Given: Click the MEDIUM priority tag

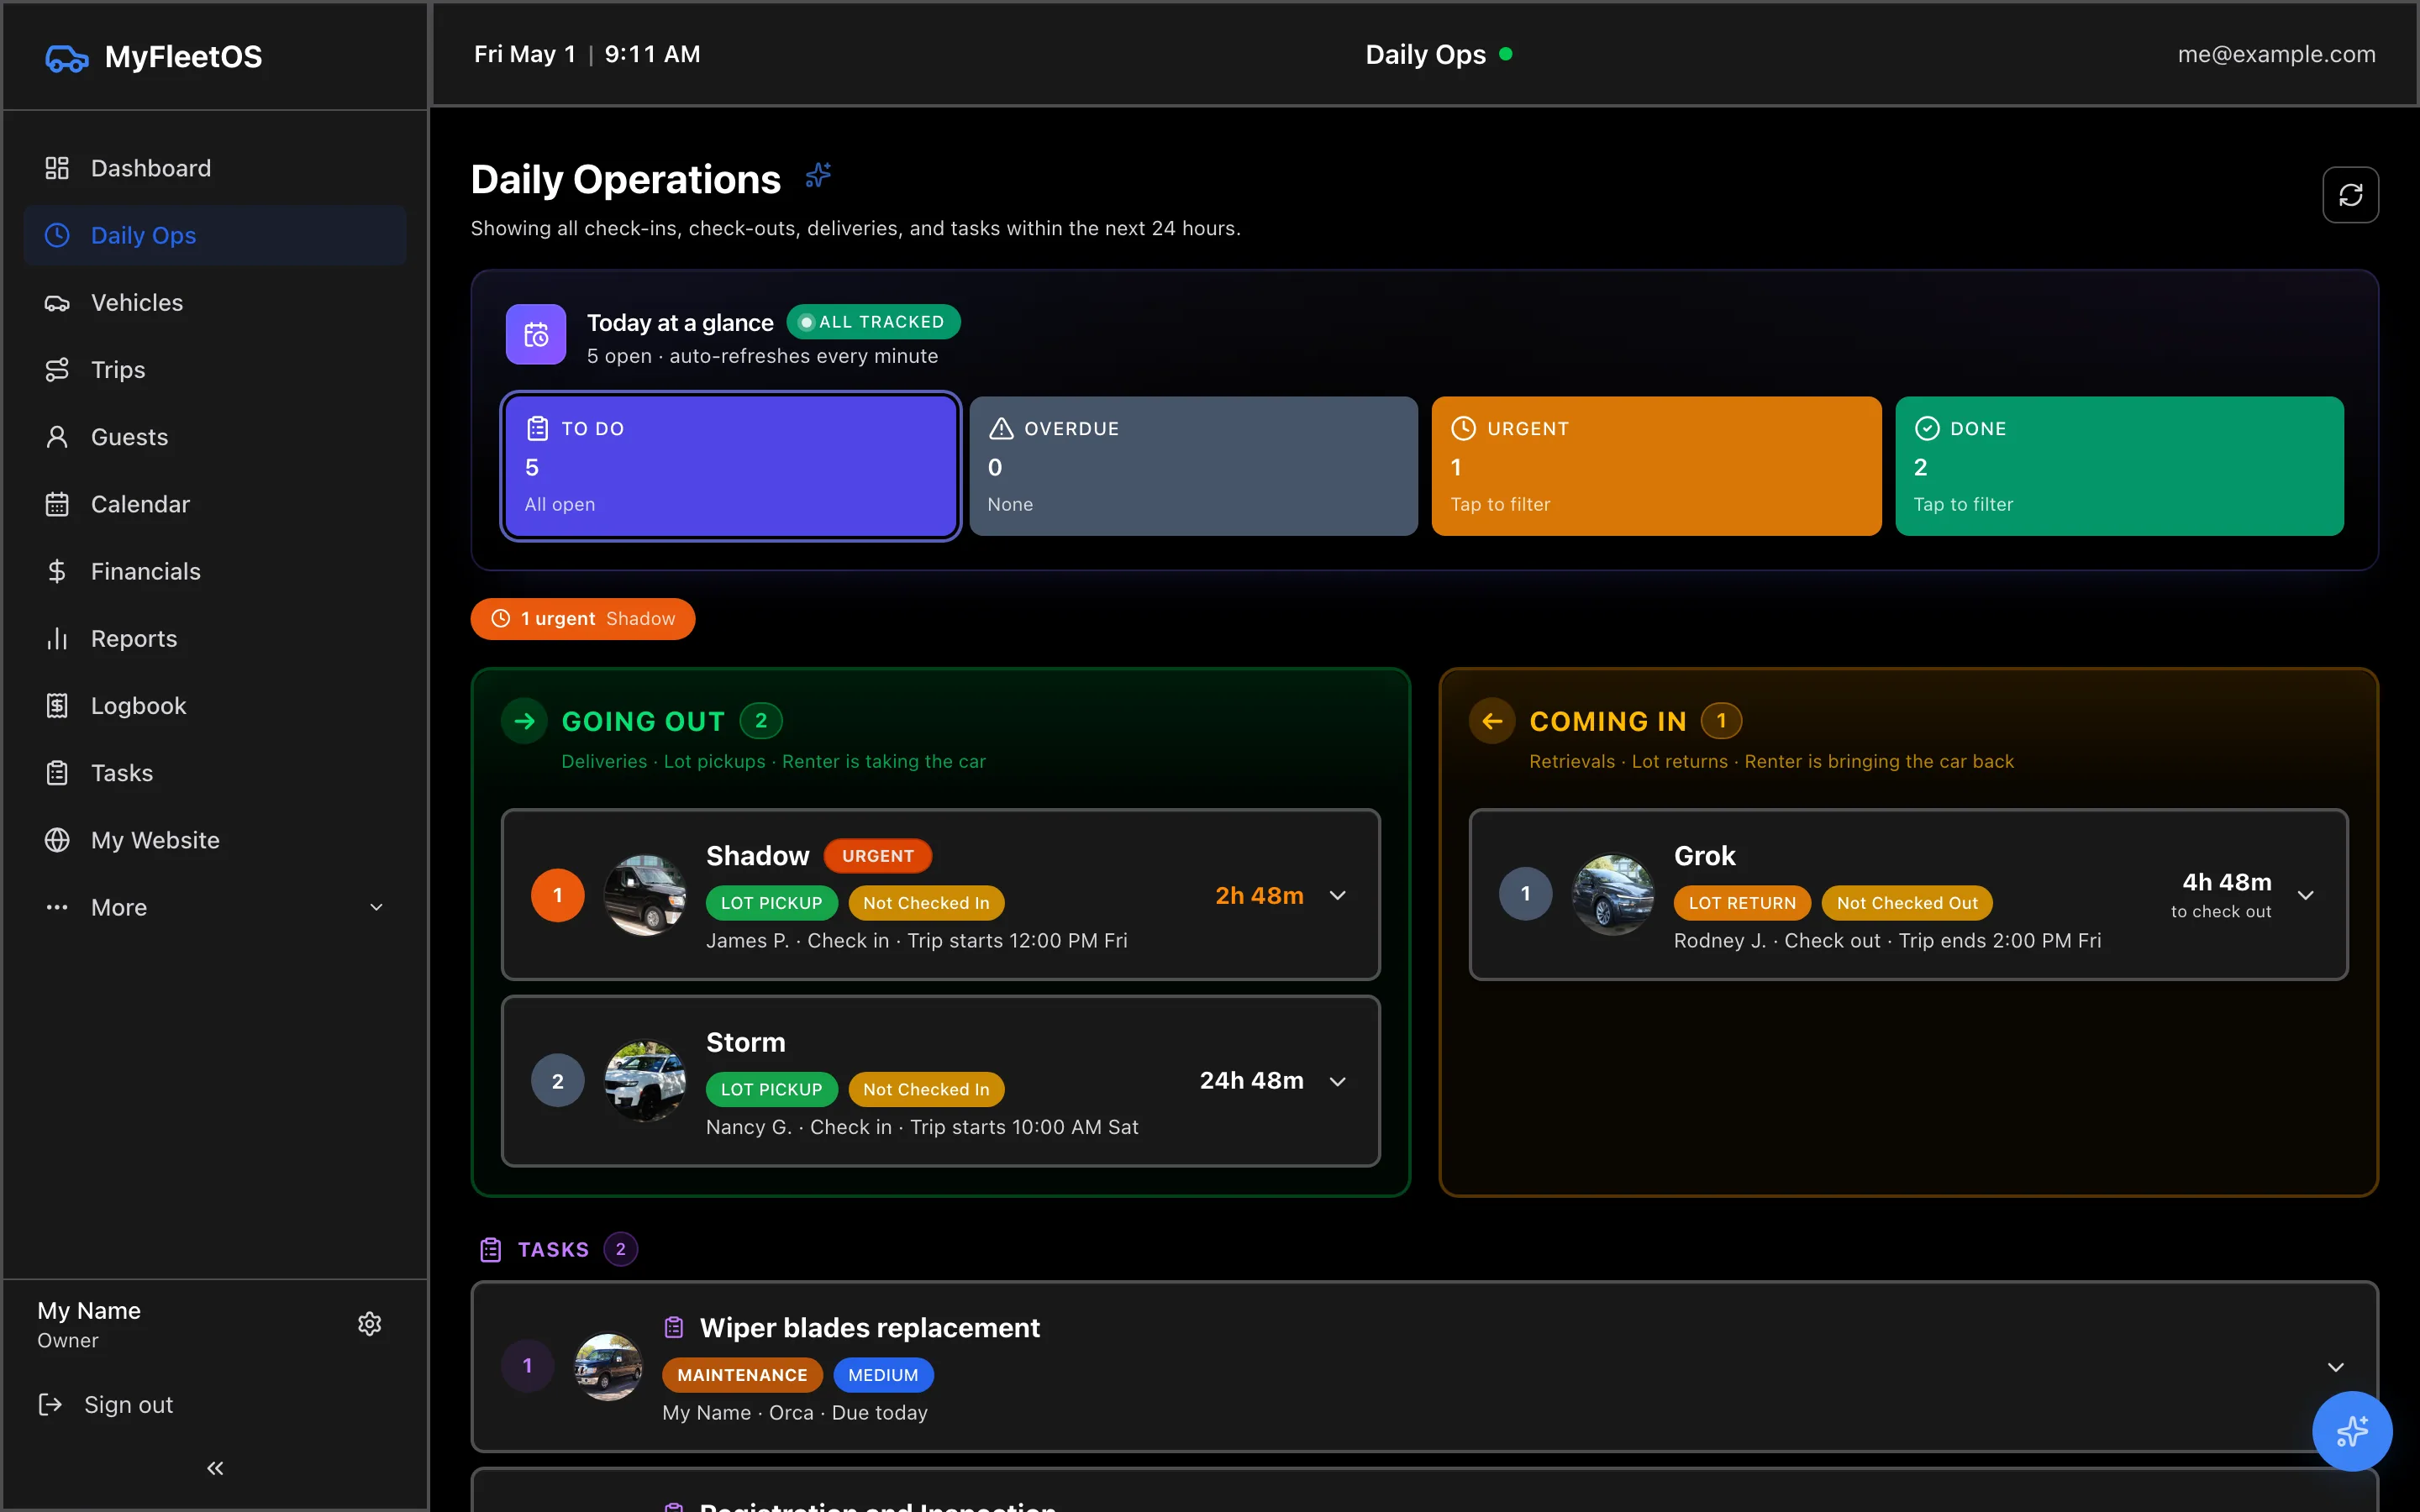Looking at the screenshot, I should (x=883, y=1375).
